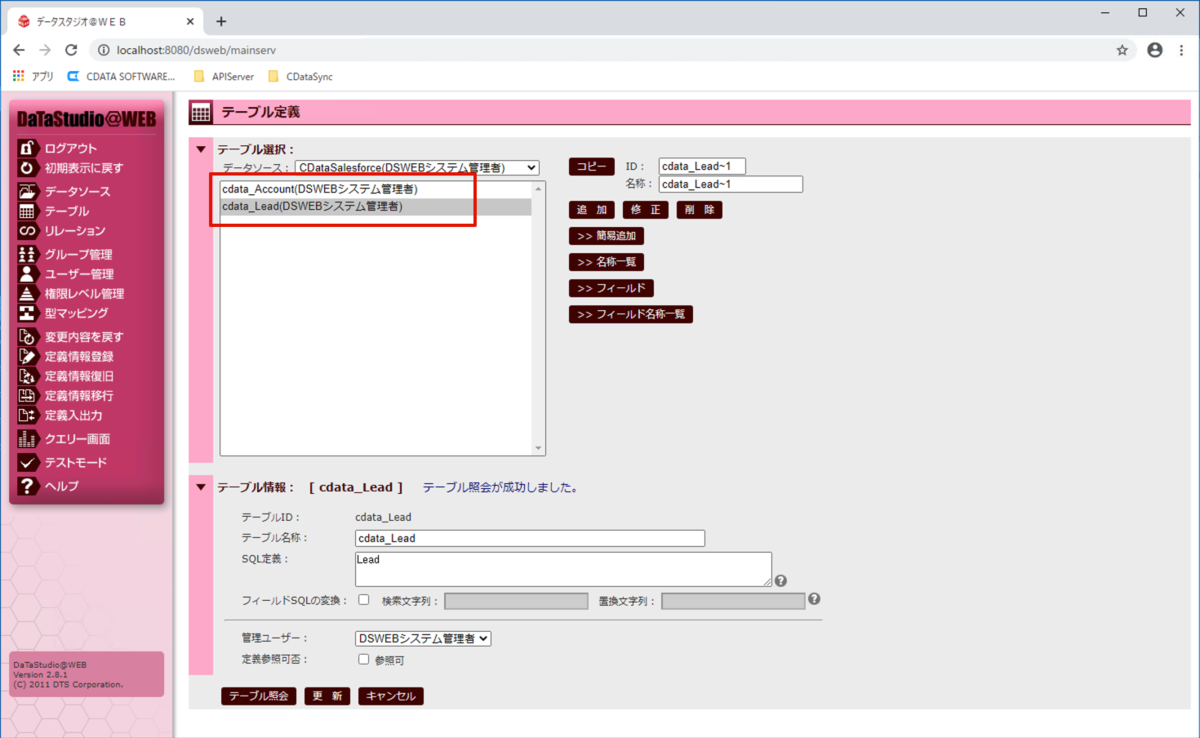
Task: Click the テーブル照会 button
Action: (x=258, y=696)
